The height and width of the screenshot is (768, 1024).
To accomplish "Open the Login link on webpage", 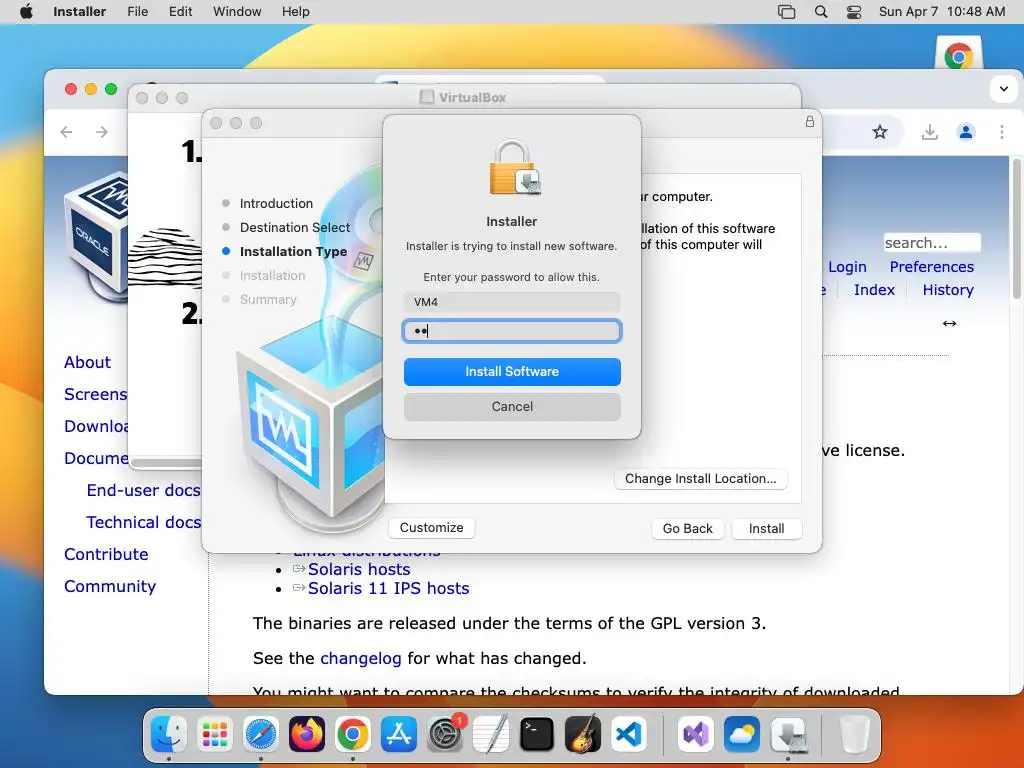I will (x=847, y=266).
